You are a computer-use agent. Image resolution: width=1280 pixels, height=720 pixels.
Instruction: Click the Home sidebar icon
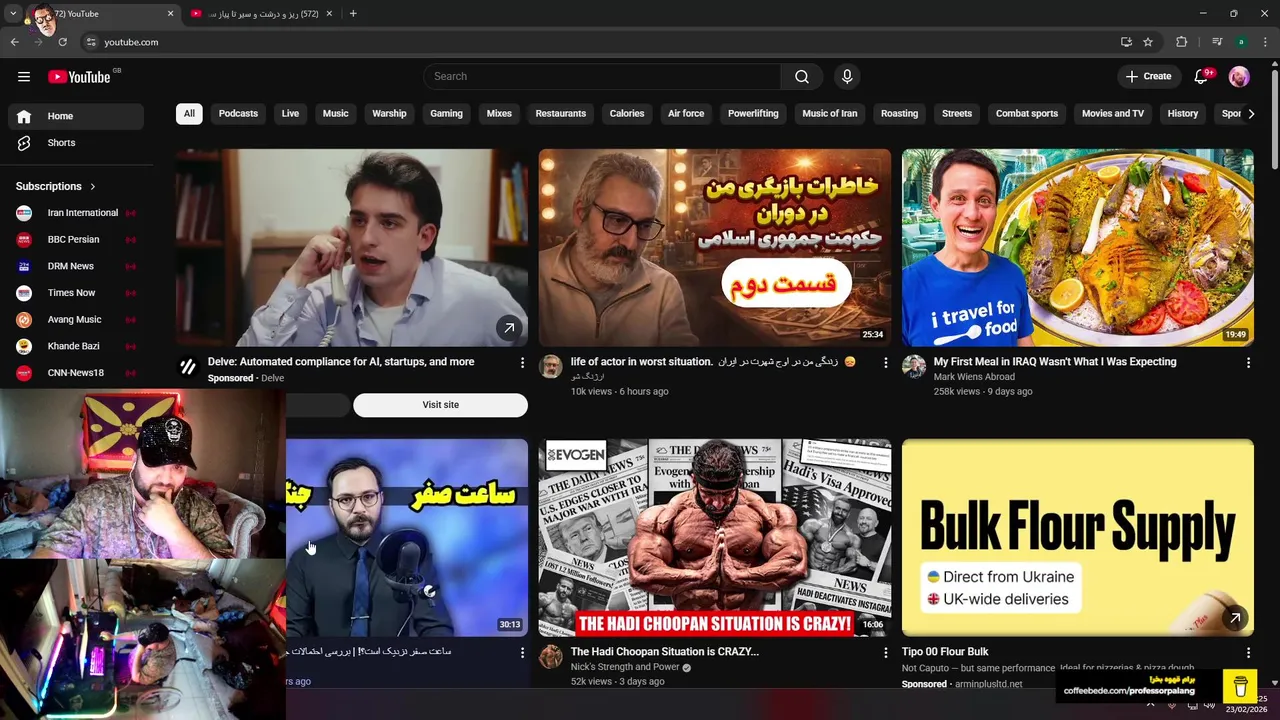tap(24, 116)
